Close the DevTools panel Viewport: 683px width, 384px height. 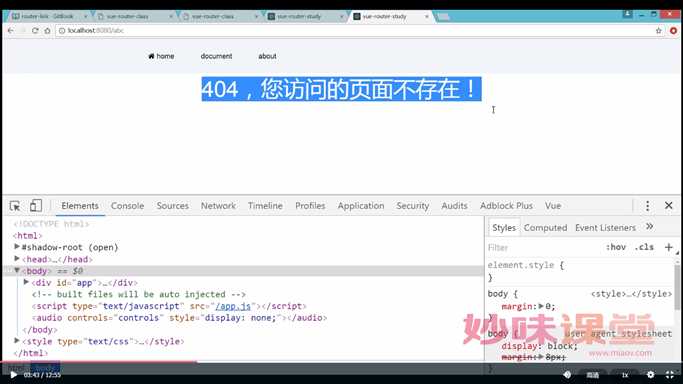(669, 205)
